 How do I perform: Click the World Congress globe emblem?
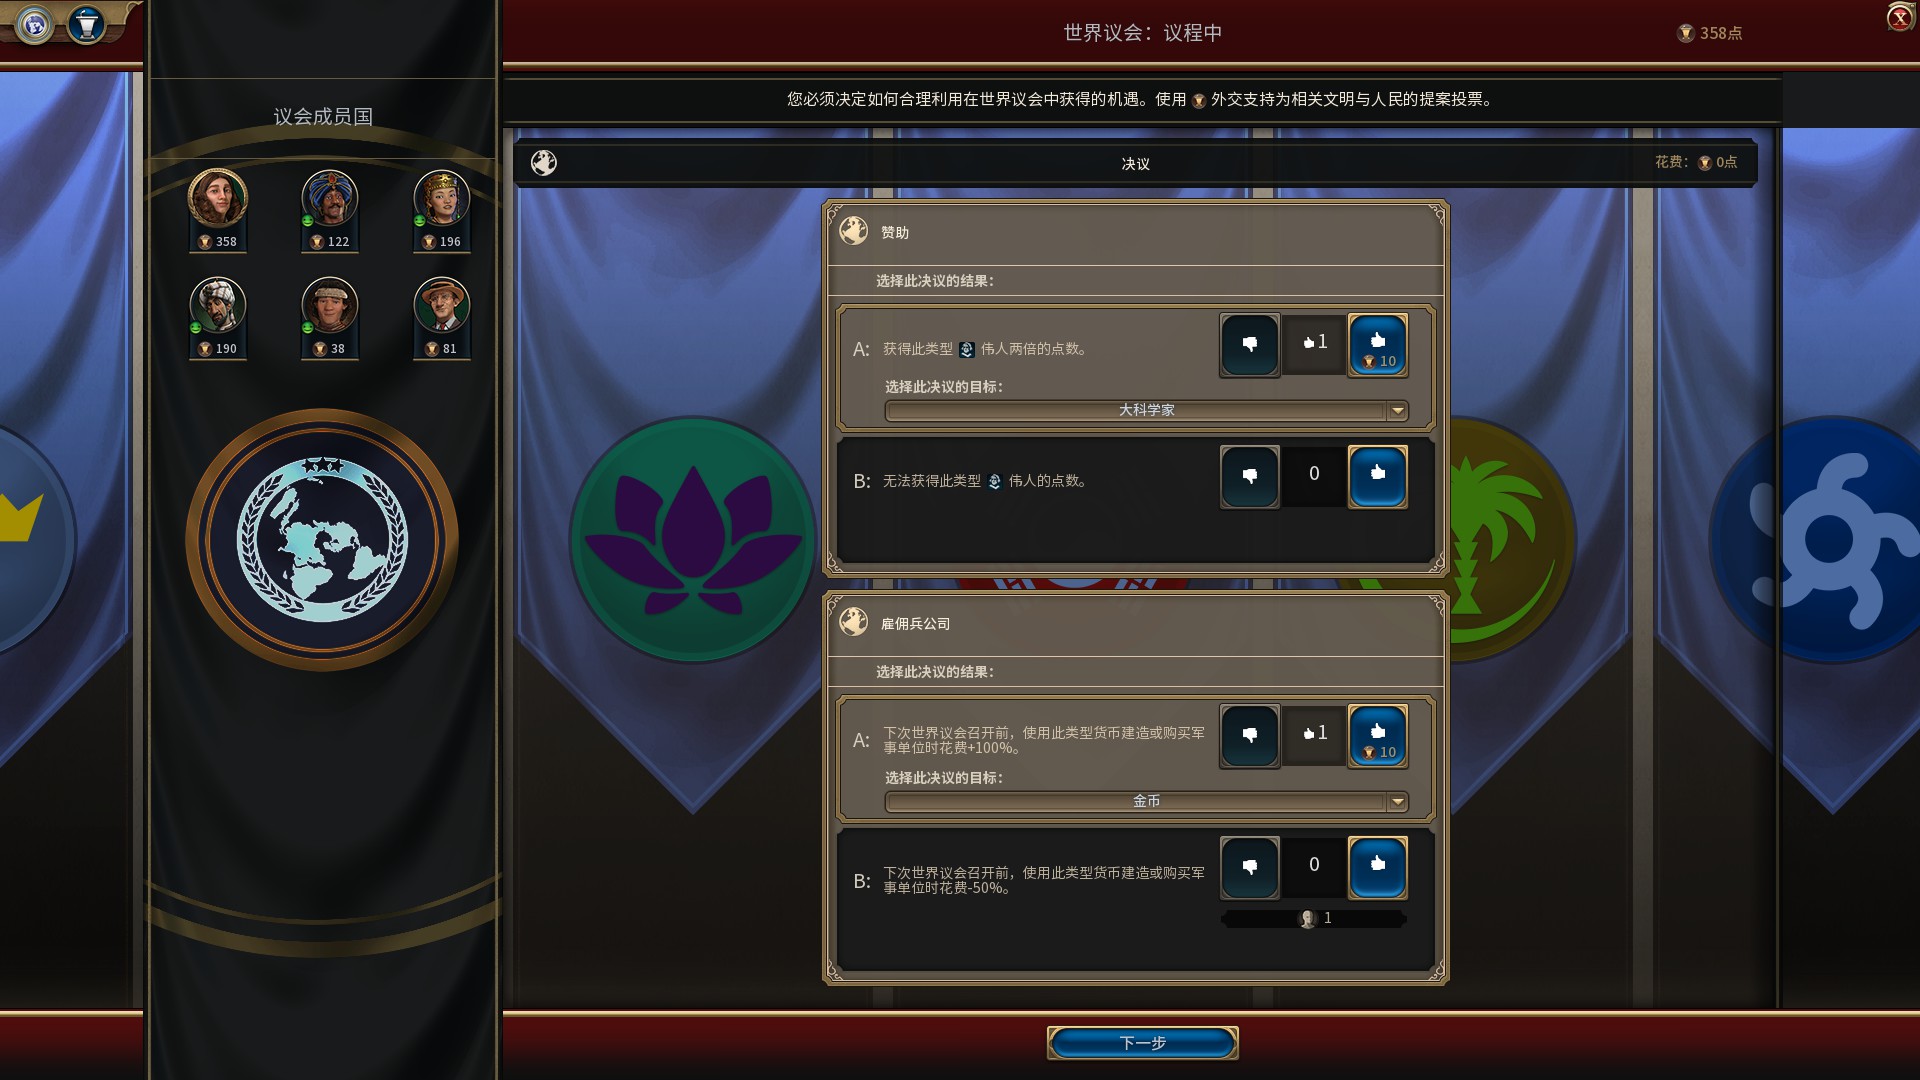point(322,540)
